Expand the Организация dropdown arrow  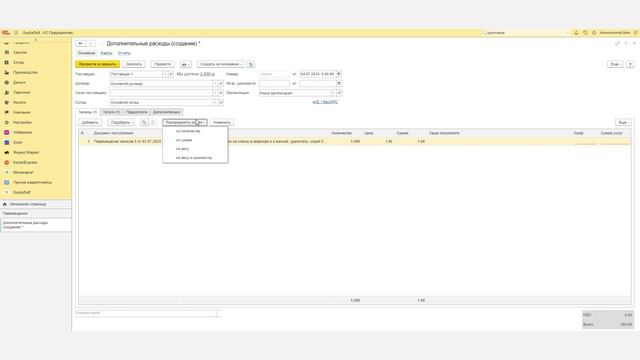tap(333, 93)
